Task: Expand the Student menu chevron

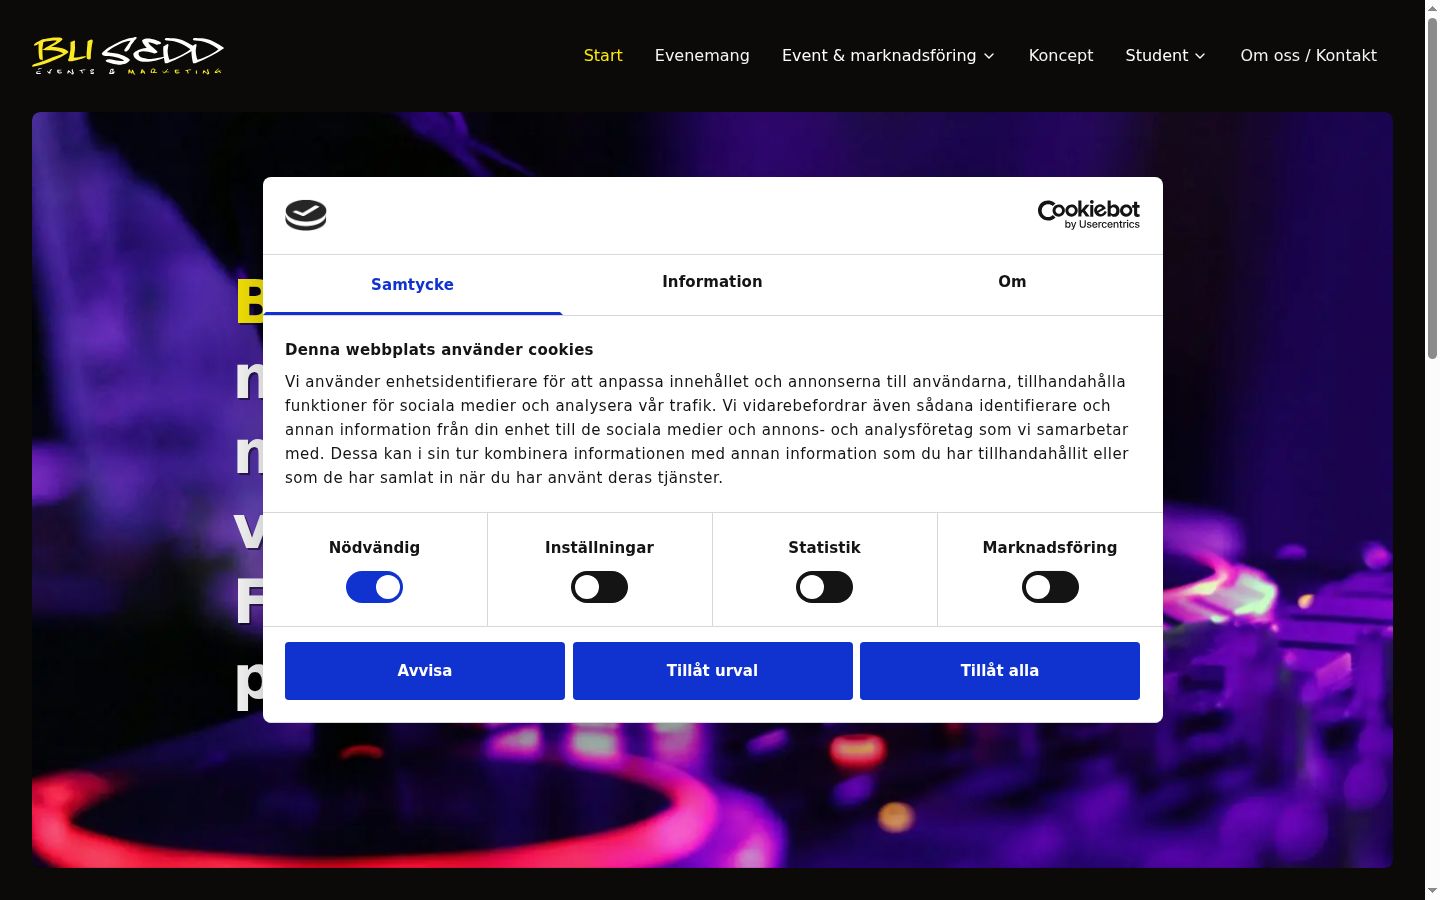Action: click(1200, 56)
